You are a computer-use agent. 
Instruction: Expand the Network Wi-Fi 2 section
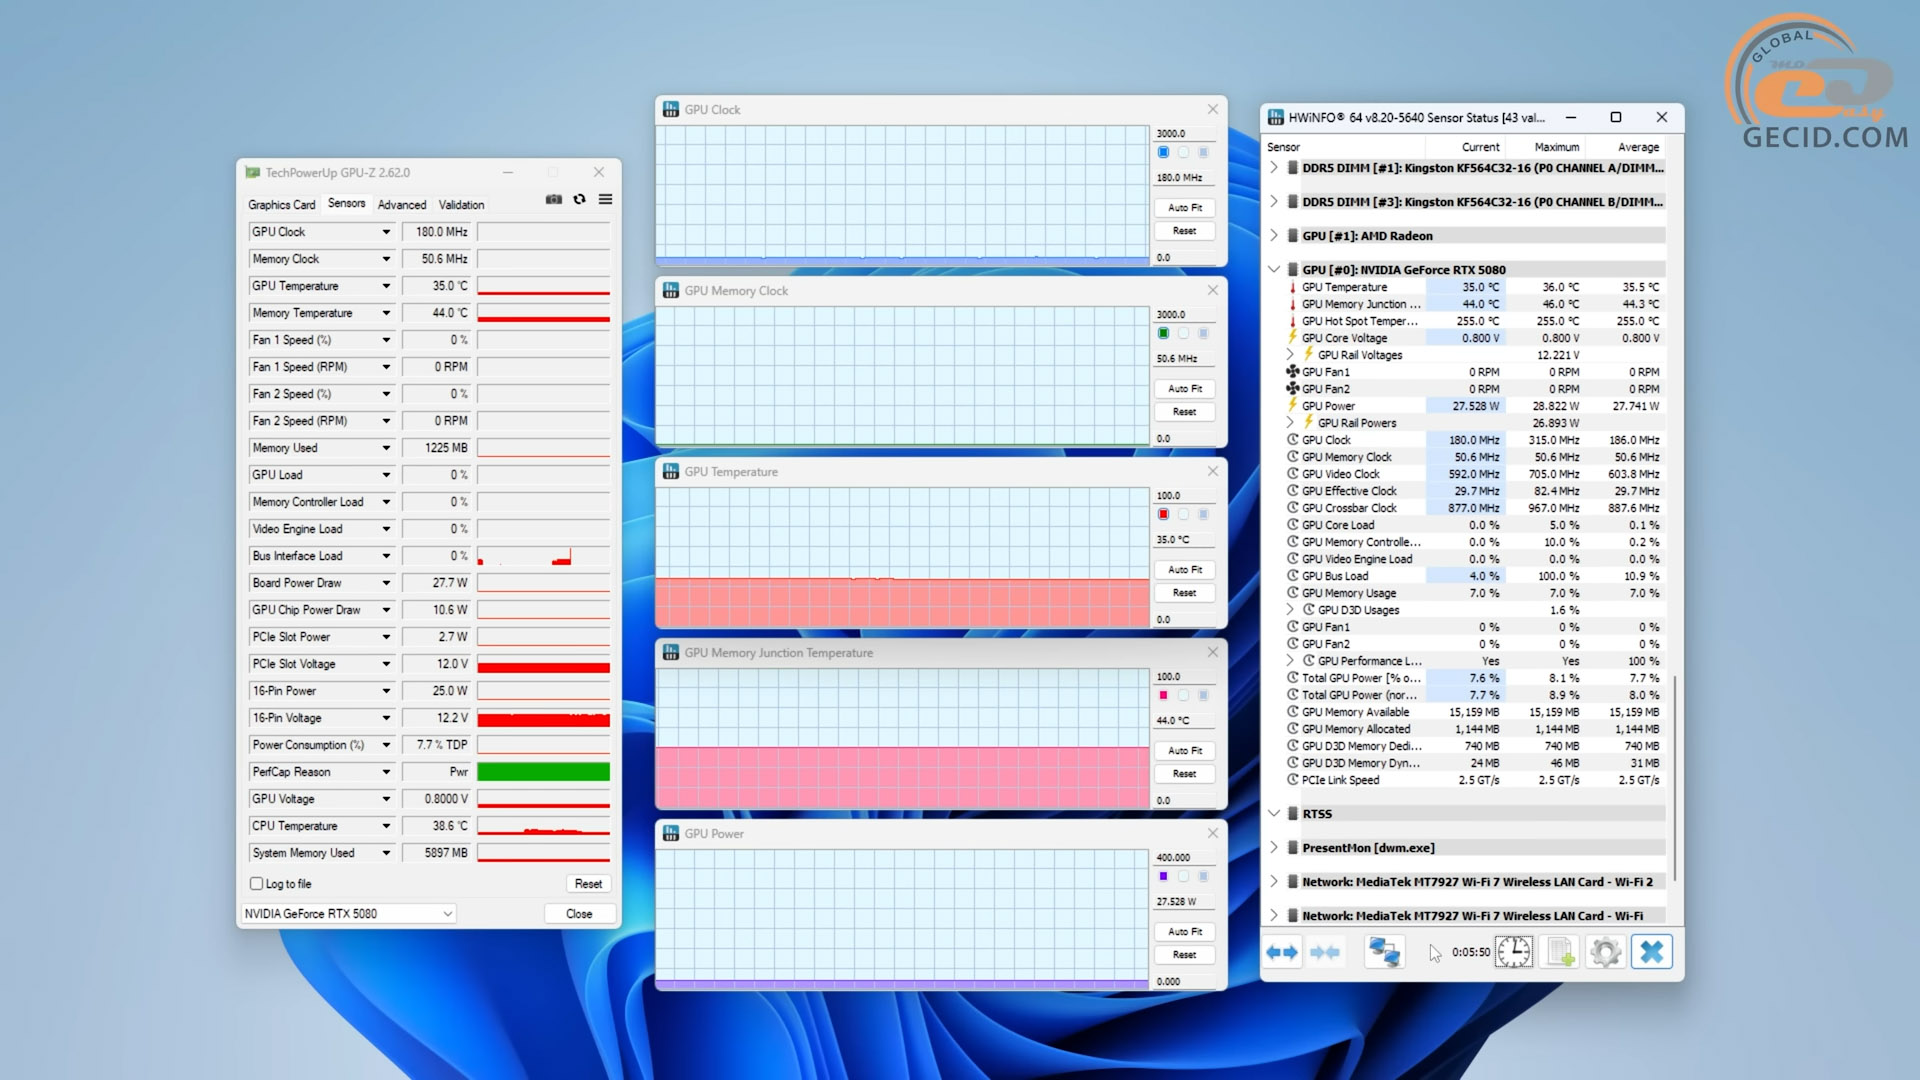[1274, 882]
